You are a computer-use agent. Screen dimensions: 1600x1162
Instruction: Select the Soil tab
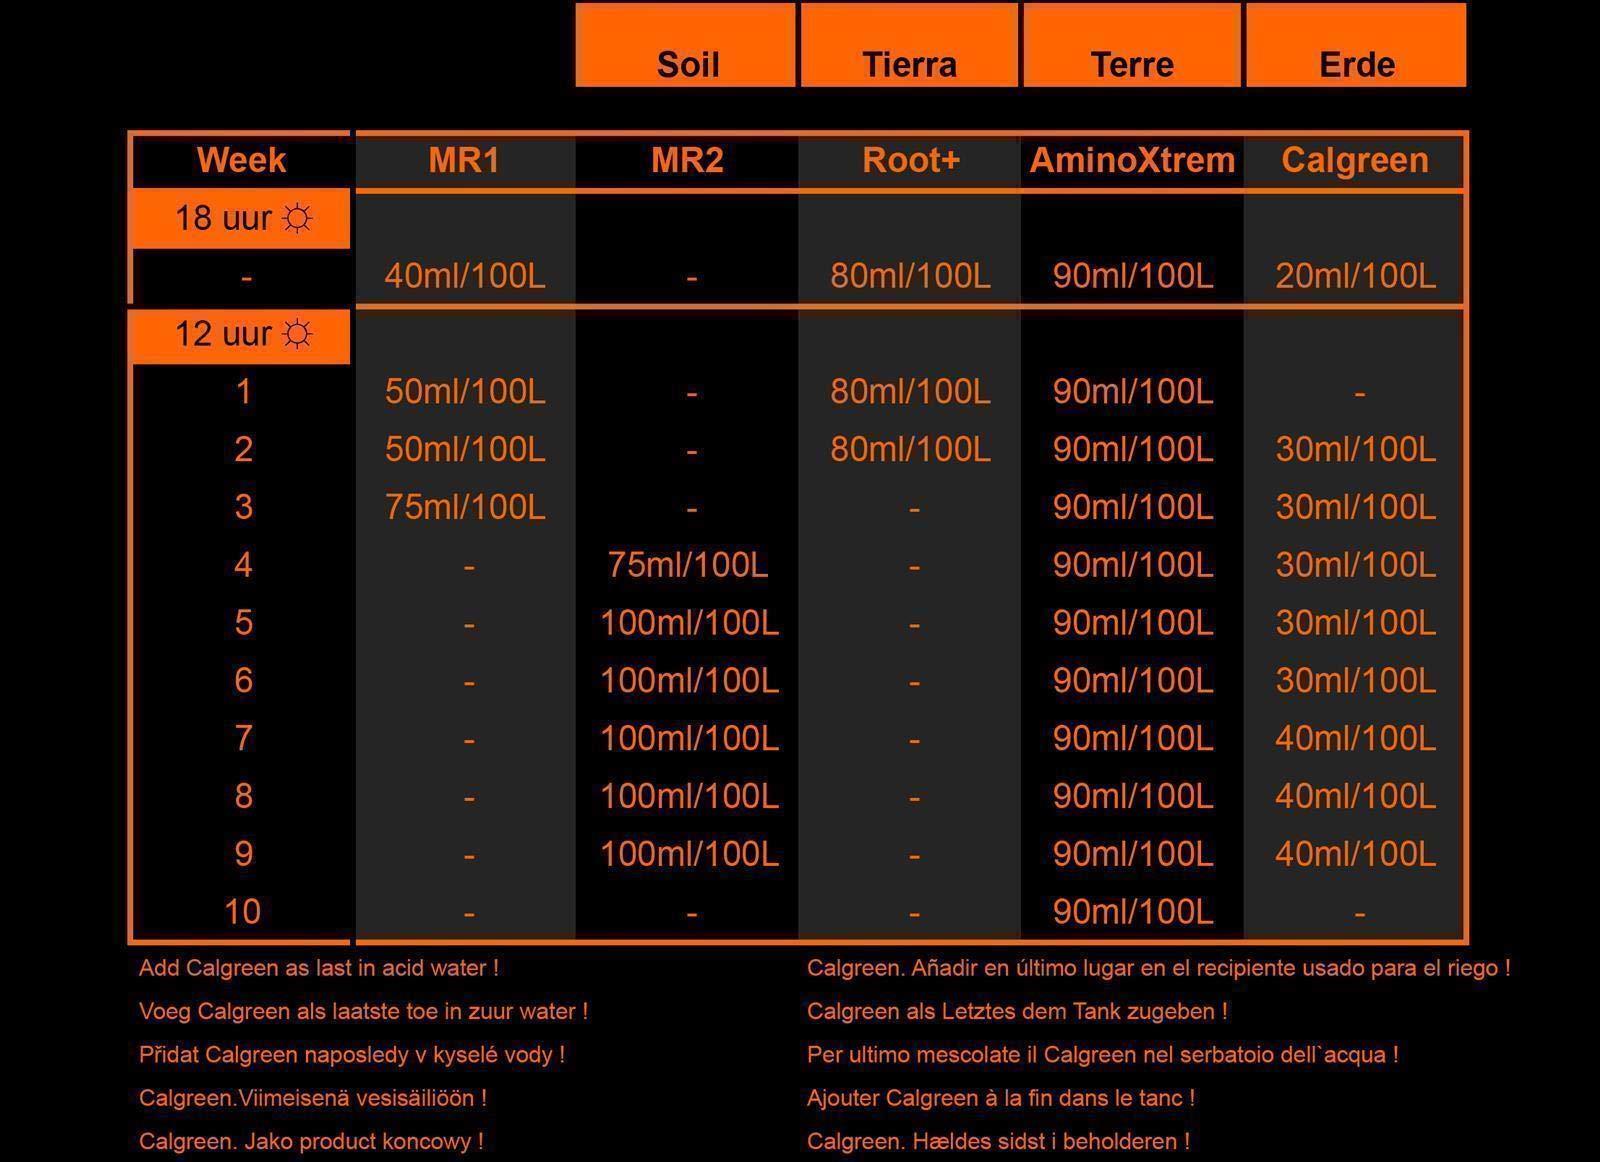[x=686, y=45]
